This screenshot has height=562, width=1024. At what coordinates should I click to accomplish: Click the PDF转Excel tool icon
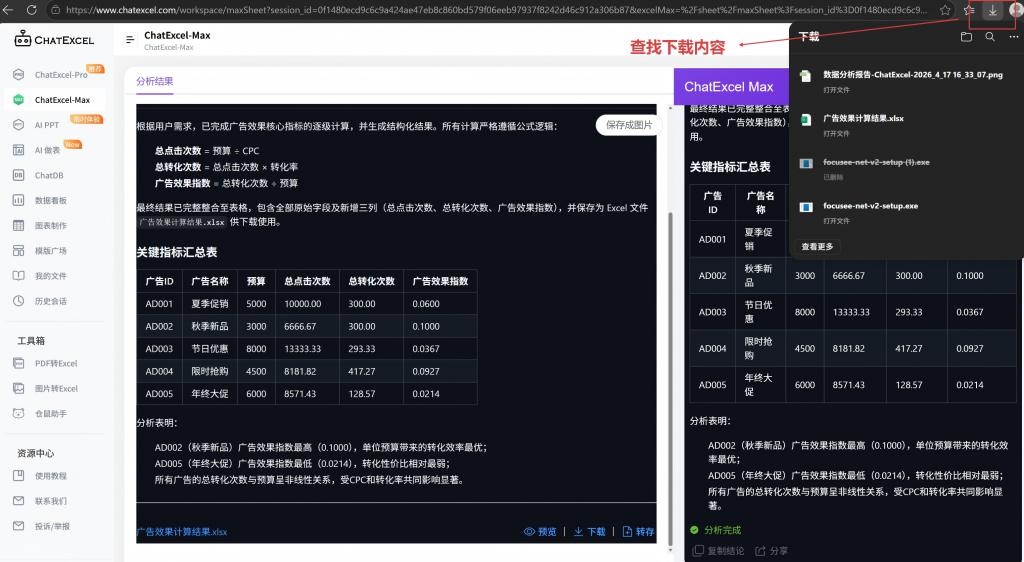pyautogui.click(x=19, y=363)
